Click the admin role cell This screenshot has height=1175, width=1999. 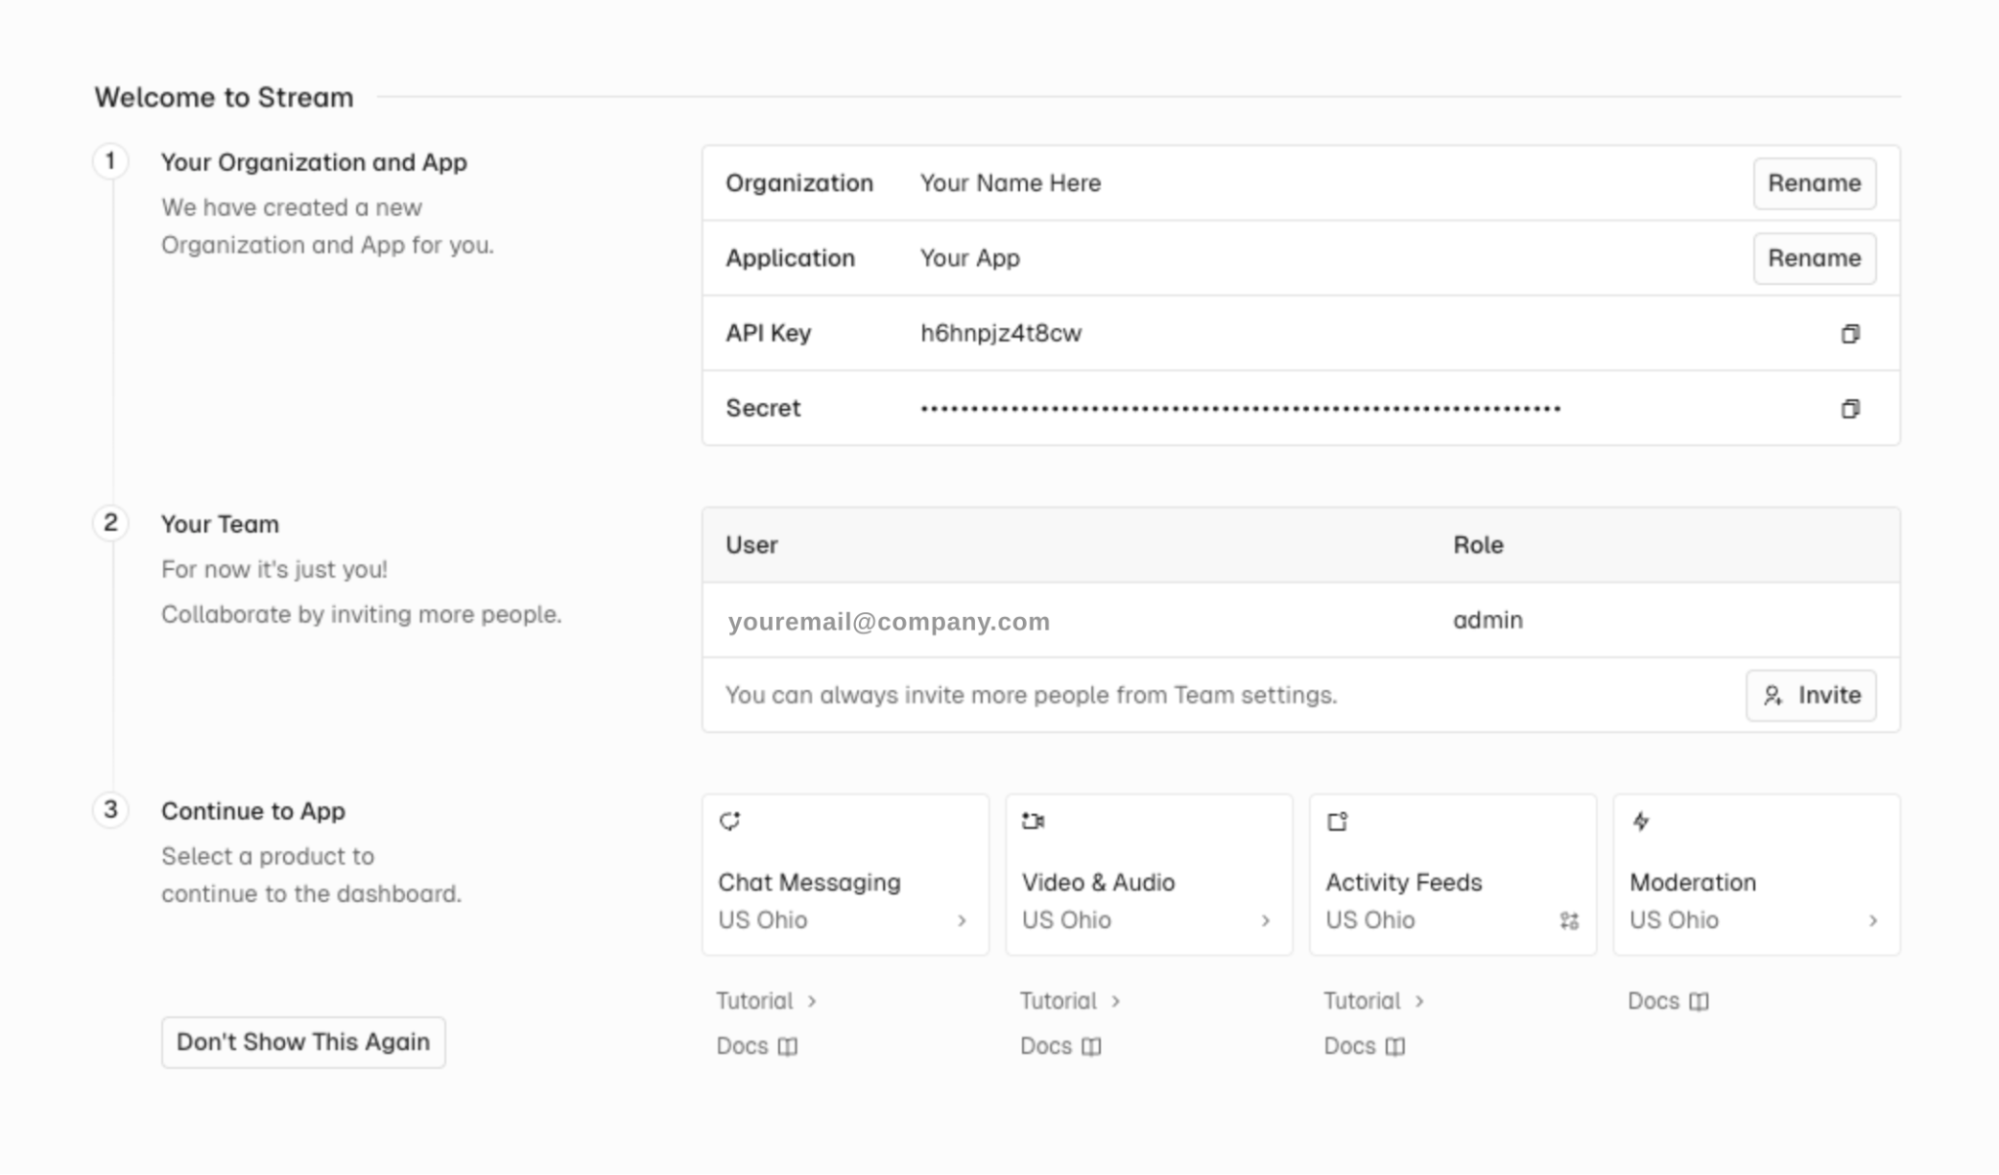click(x=1488, y=621)
